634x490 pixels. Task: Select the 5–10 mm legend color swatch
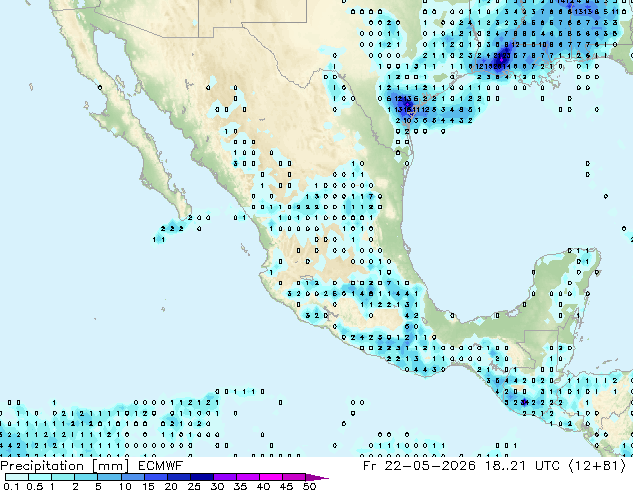pos(110,477)
